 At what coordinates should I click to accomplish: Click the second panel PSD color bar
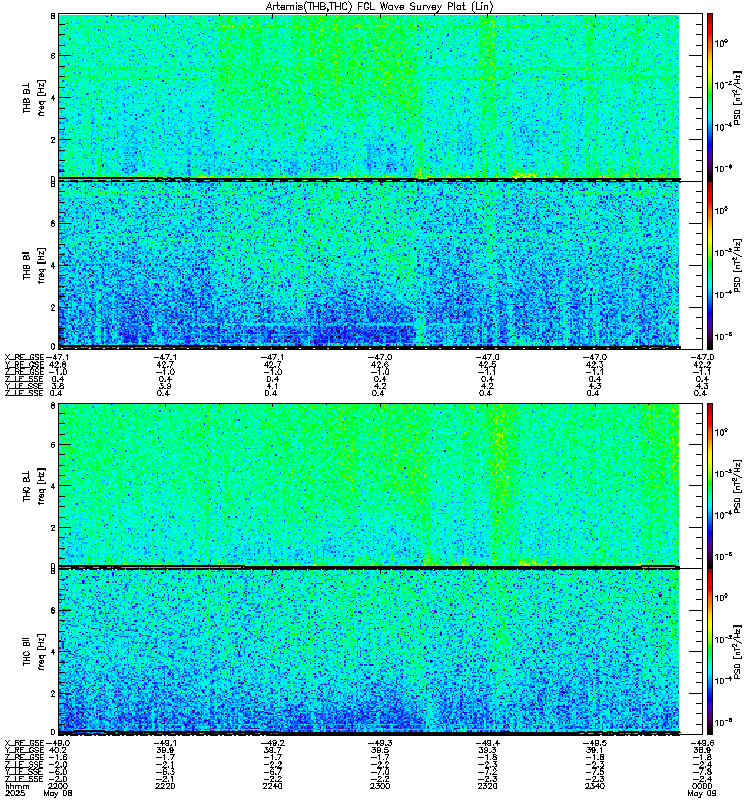710,265
